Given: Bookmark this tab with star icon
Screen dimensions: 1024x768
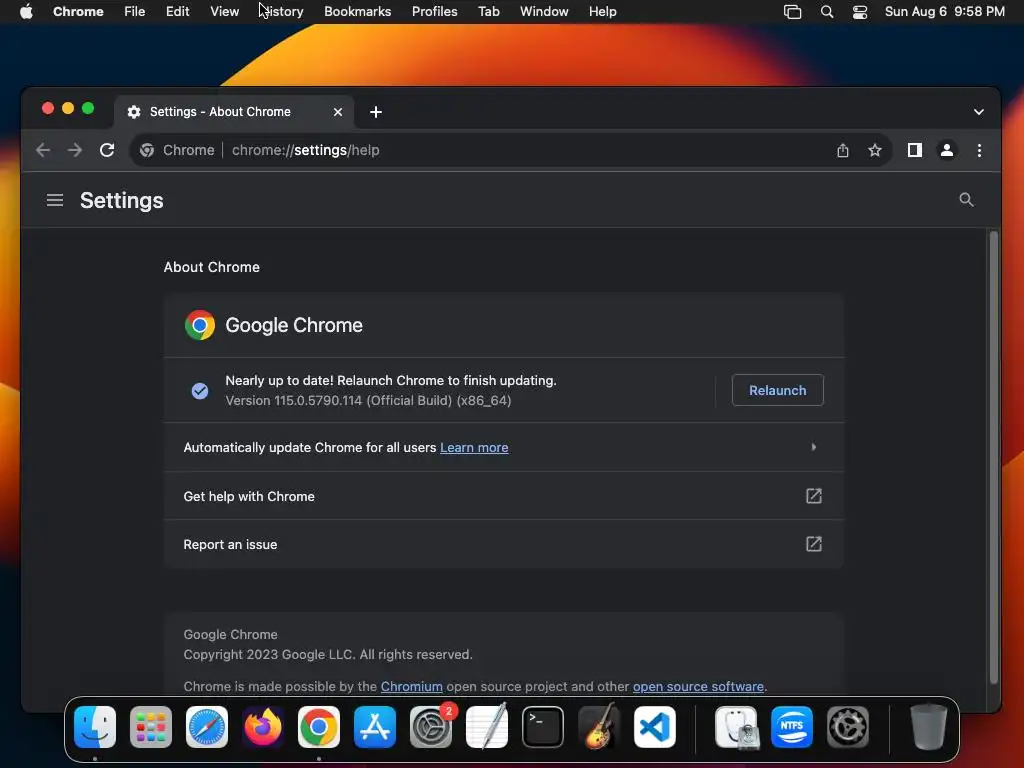Looking at the screenshot, I should coord(875,150).
